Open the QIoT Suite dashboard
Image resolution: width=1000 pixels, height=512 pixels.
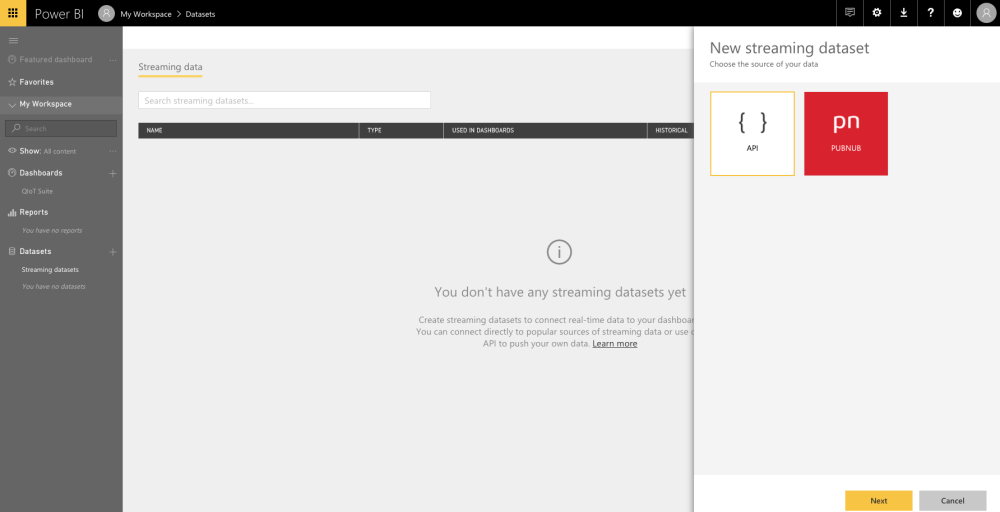click(37, 191)
